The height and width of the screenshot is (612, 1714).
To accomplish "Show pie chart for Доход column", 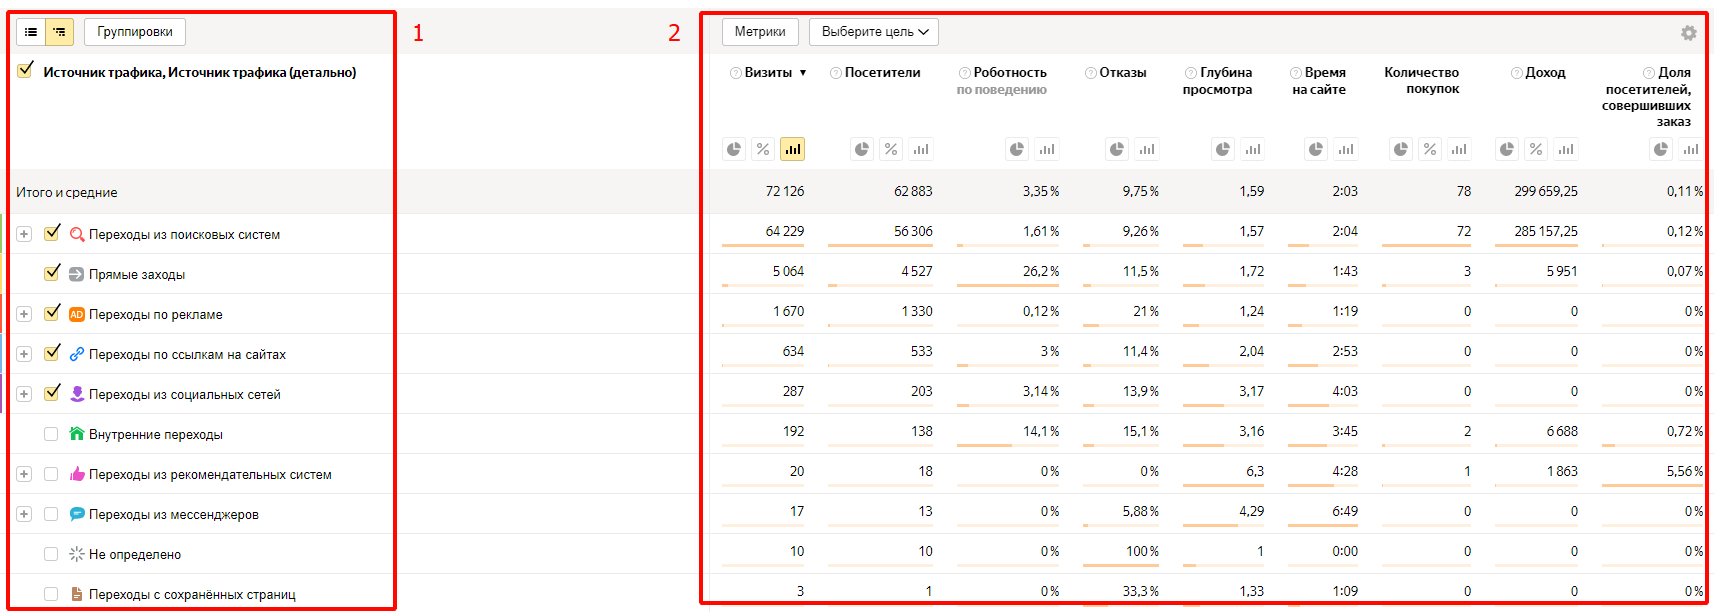I will coord(1507,149).
